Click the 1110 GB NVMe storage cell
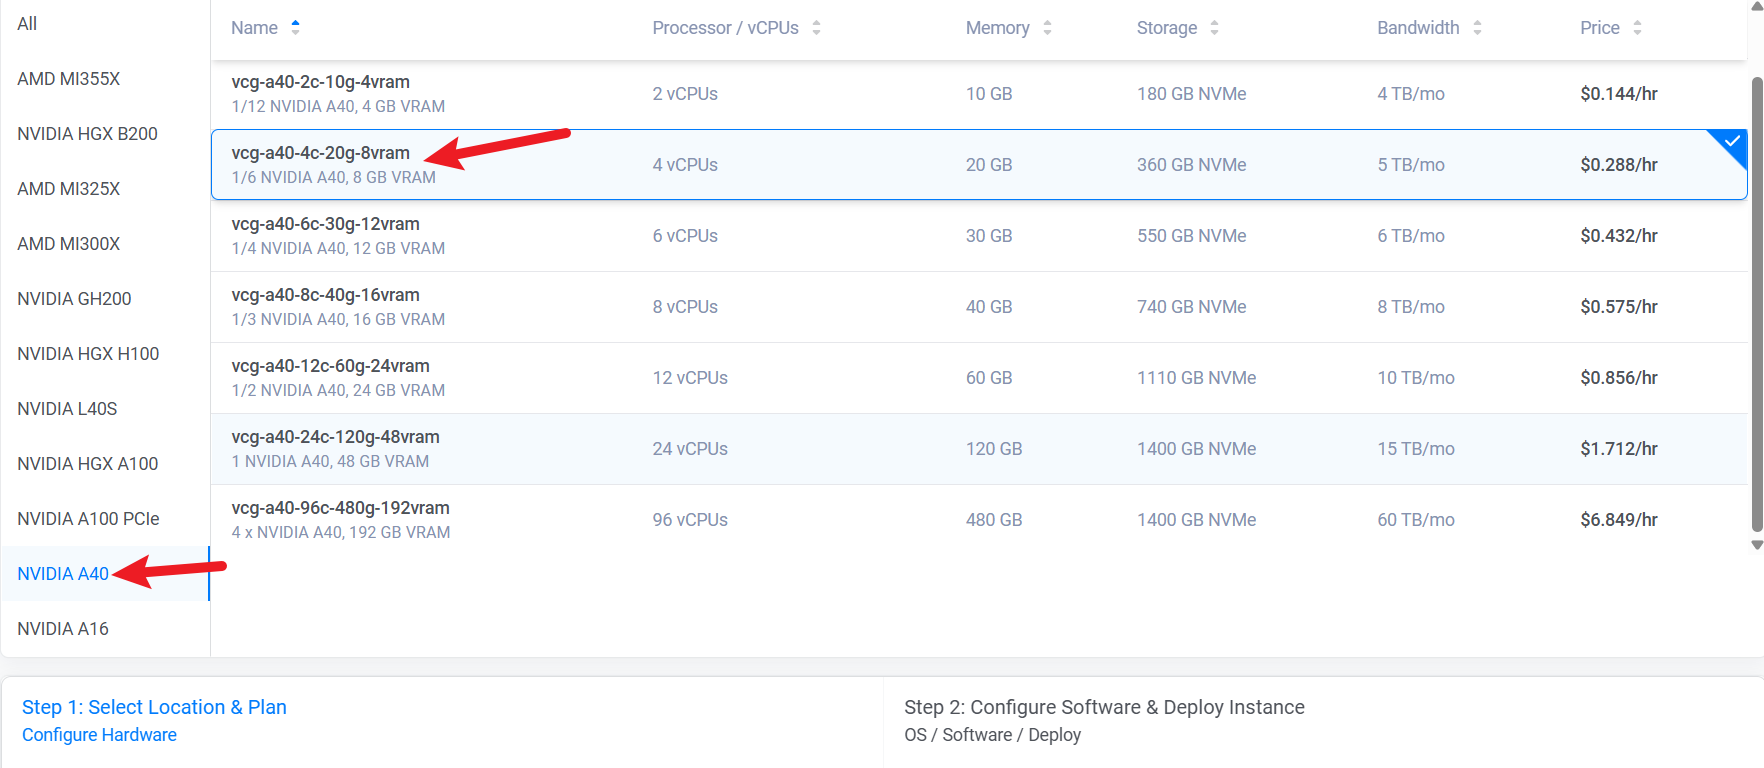The width and height of the screenshot is (1764, 768). click(x=1196, y=378)
